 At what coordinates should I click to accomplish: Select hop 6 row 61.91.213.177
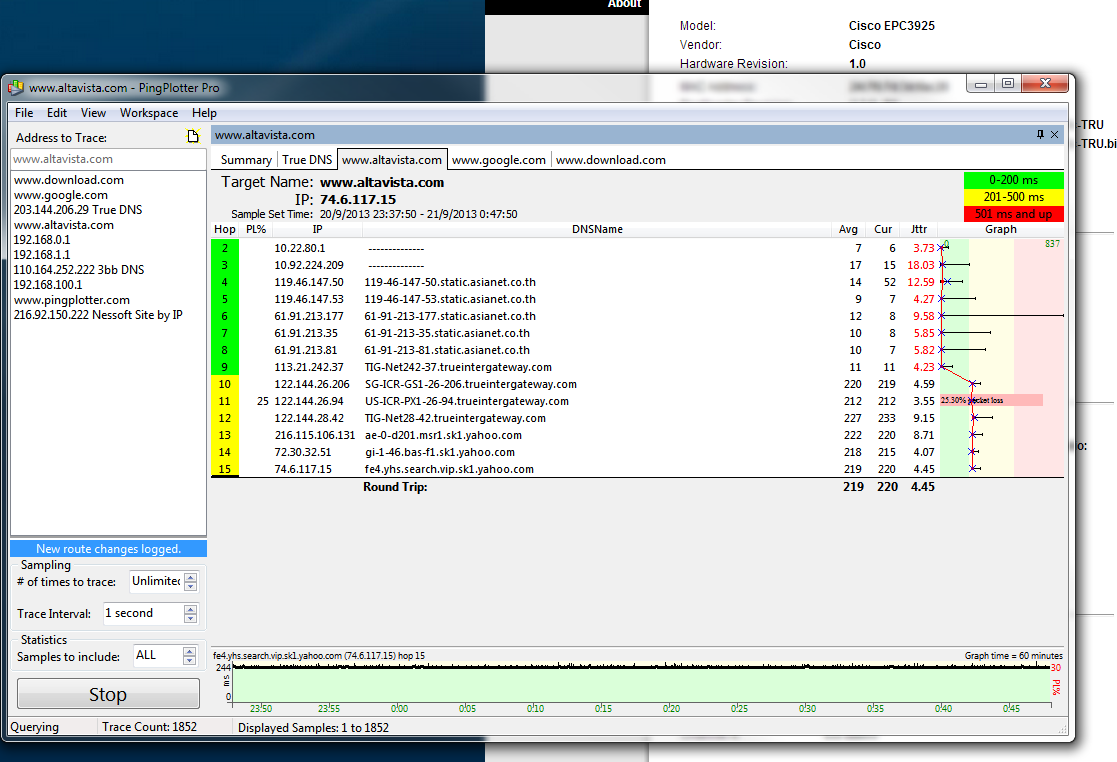click(x=638, y=316)
